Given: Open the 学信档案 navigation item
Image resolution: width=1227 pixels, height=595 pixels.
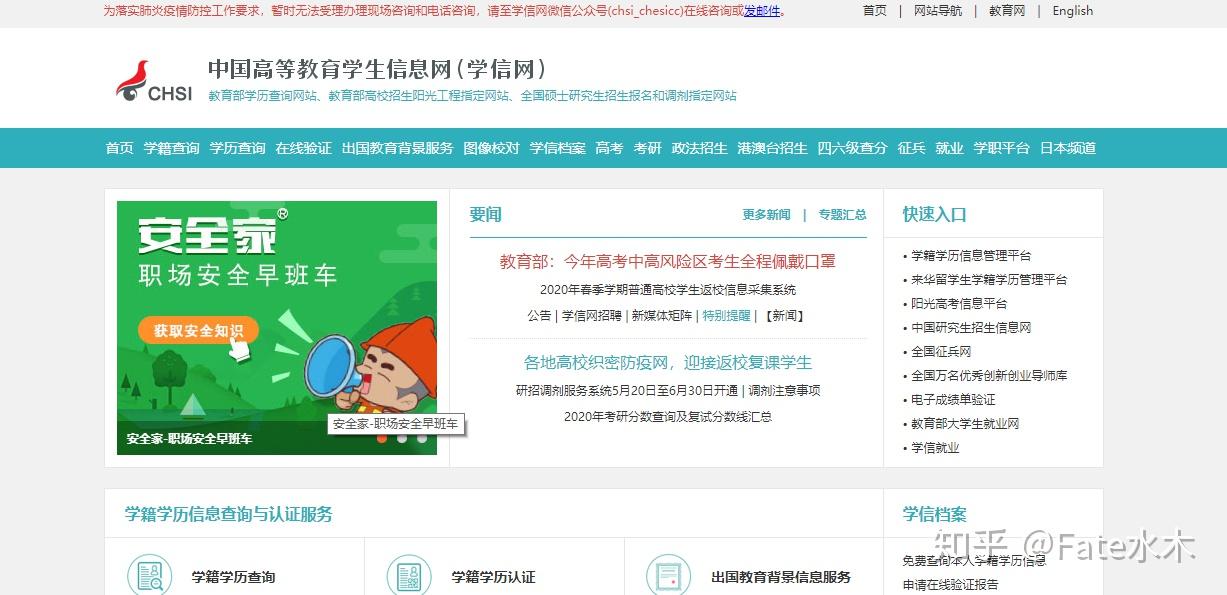Looking at the screenshot, I should pos(557,148).
